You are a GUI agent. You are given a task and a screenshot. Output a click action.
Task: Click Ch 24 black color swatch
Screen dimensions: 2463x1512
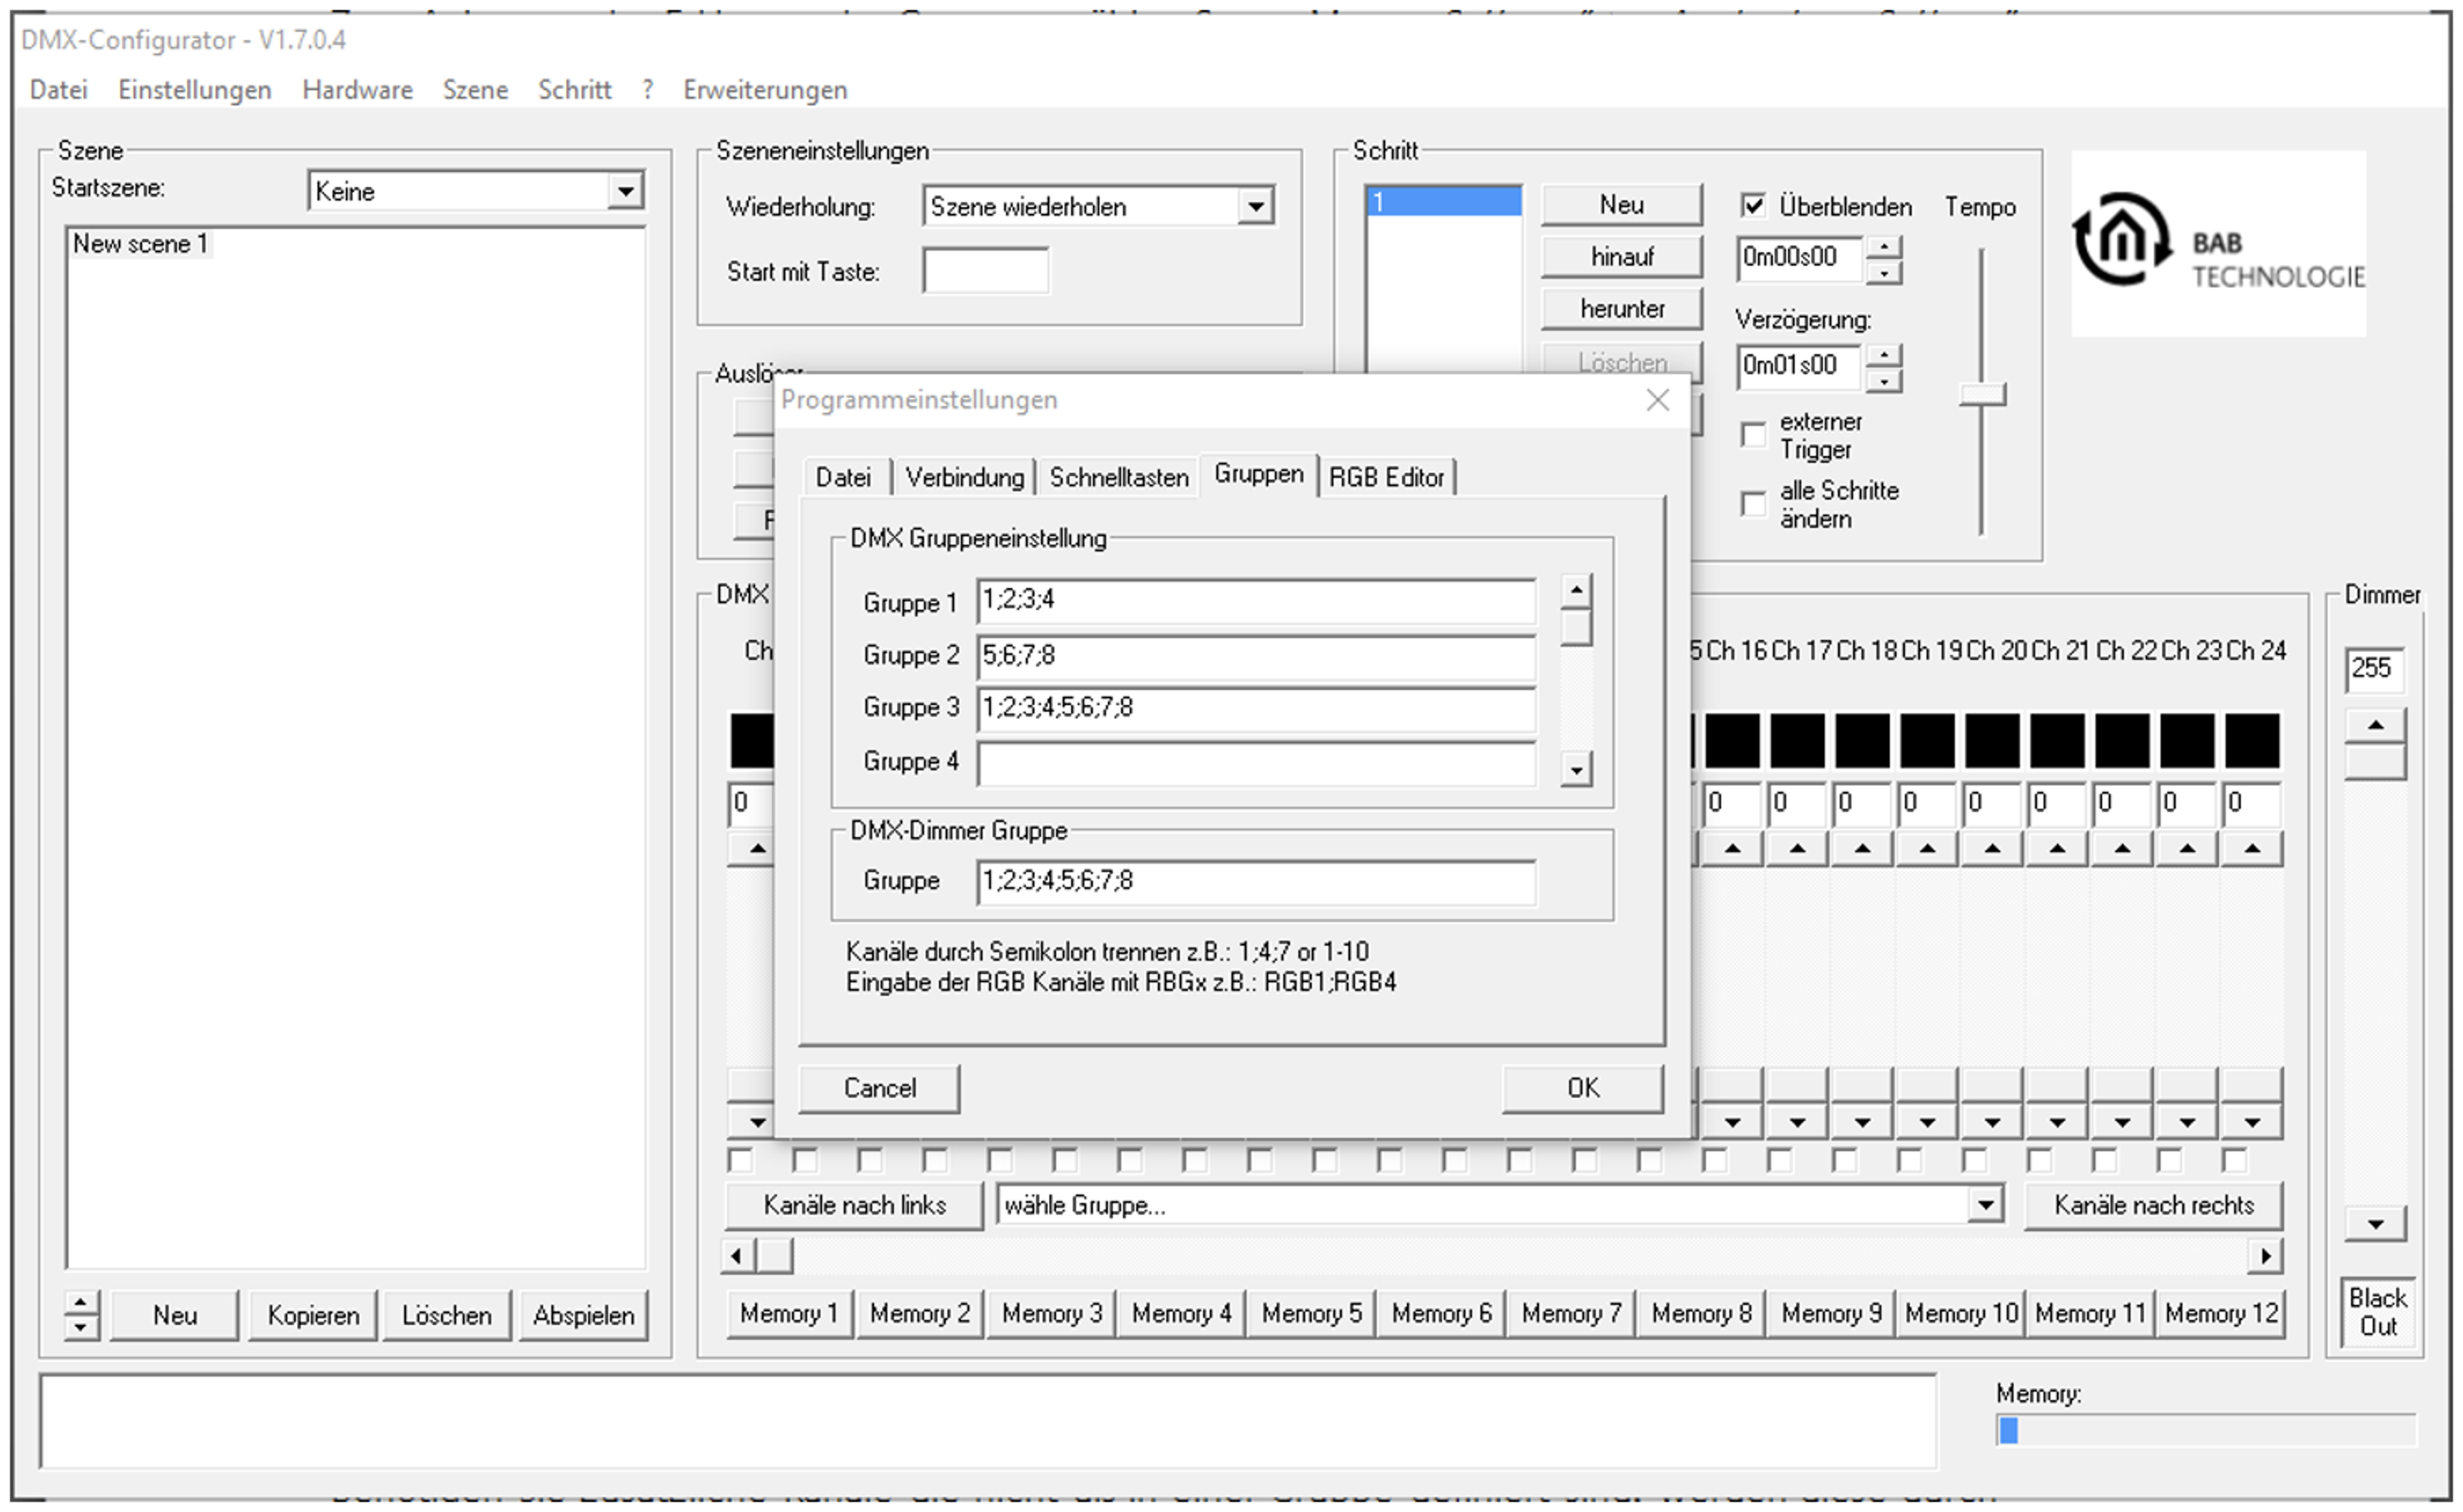click(x=2252, y=741)
